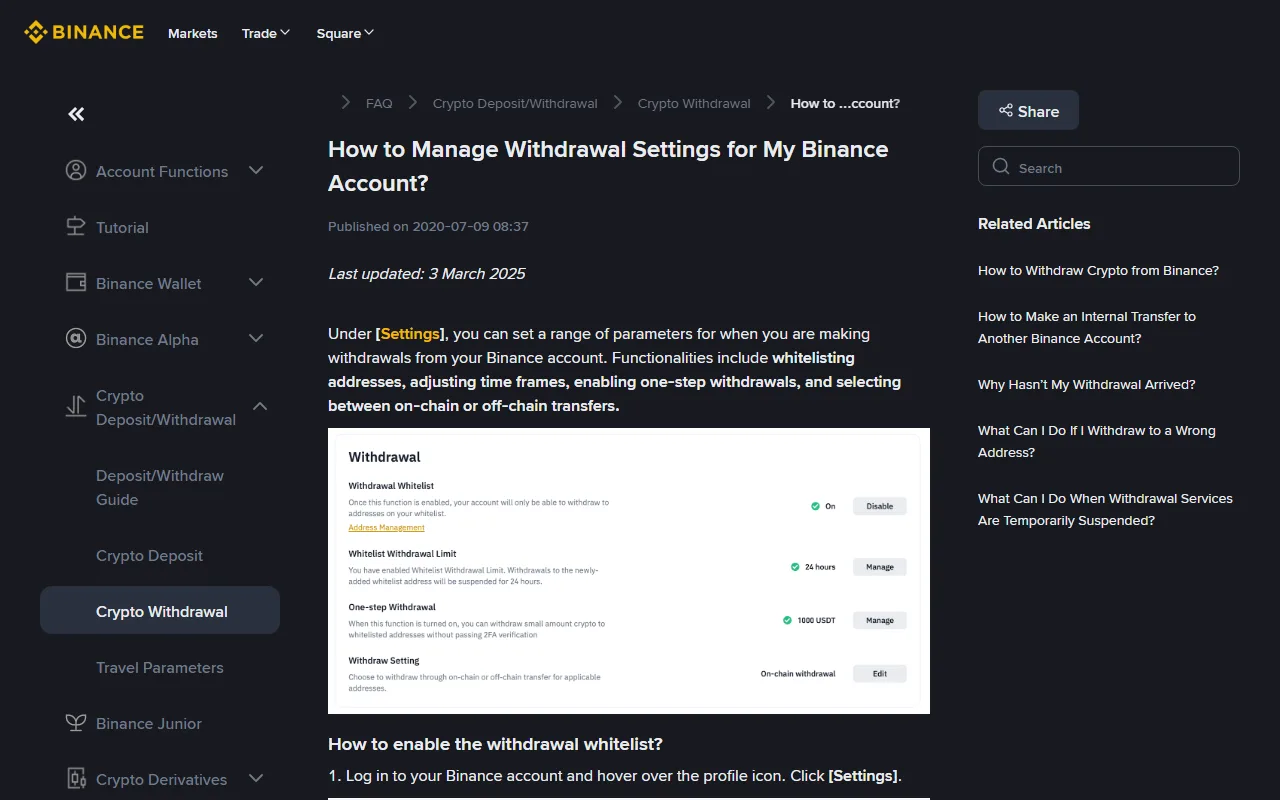The width and height of the screenshot is (1280, 800).
Task: Click the Crypto Deposit/Withdrawal arrows icon
Action: click(76, 407)
